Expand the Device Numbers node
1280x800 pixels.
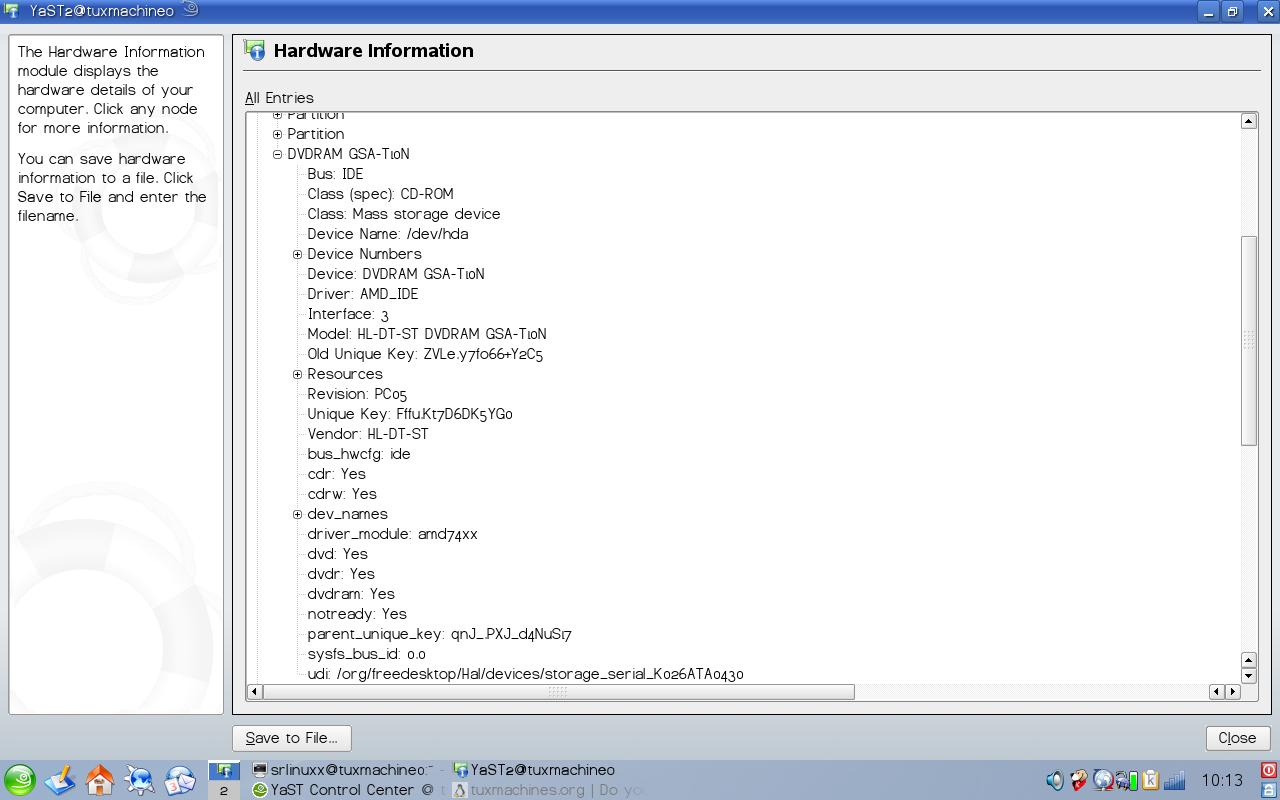(297, 254)
